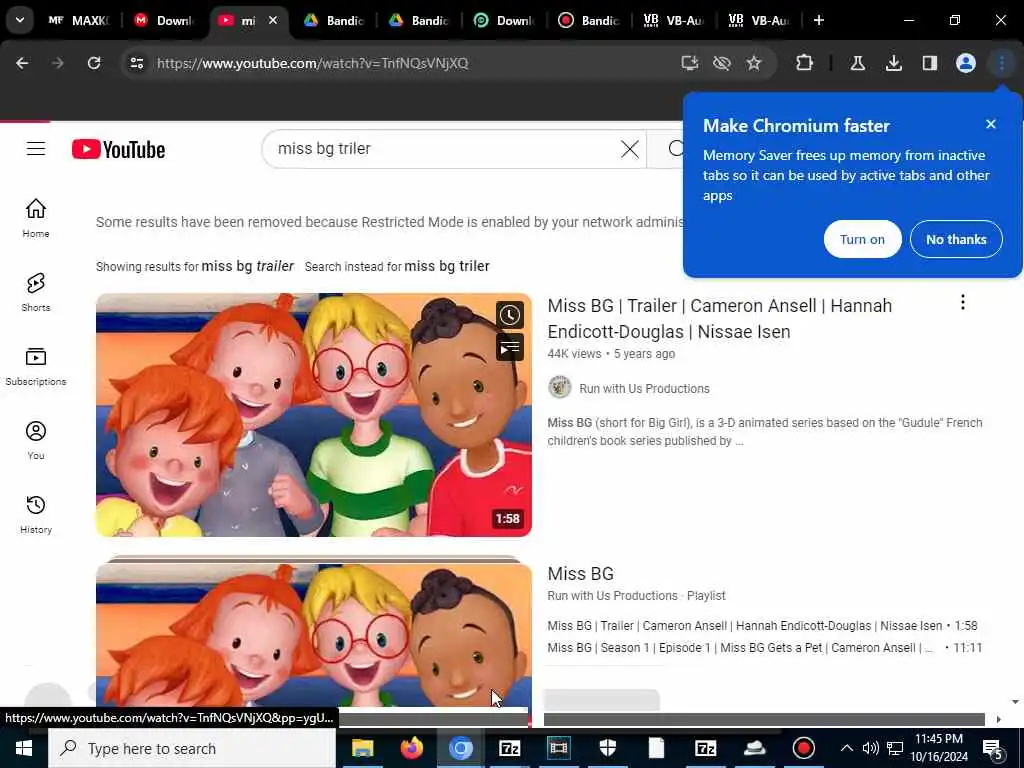Show hidden system tray icons
The height and width of the screenshot is (768, 1024).
846,748
